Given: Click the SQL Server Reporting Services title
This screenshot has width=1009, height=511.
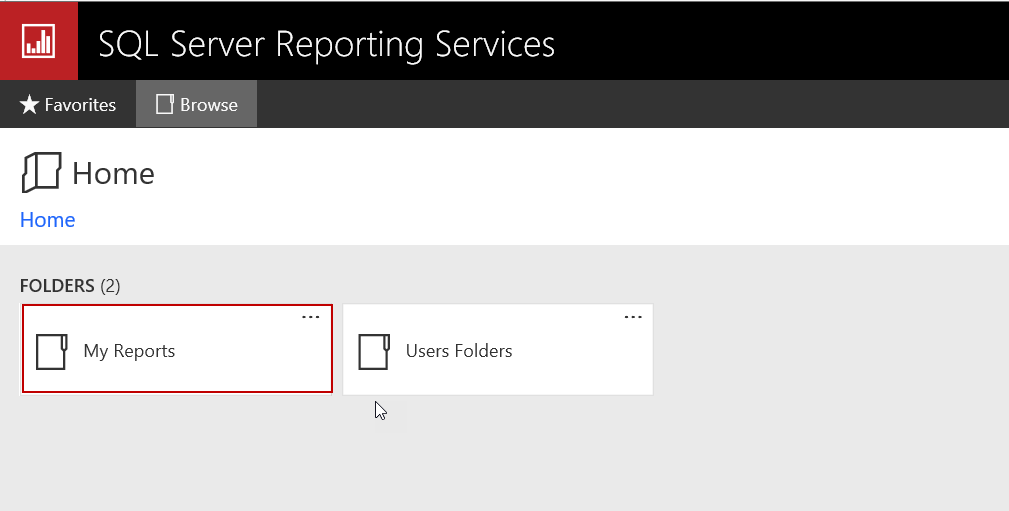Looking at the screenshot, I should point(326,44).
